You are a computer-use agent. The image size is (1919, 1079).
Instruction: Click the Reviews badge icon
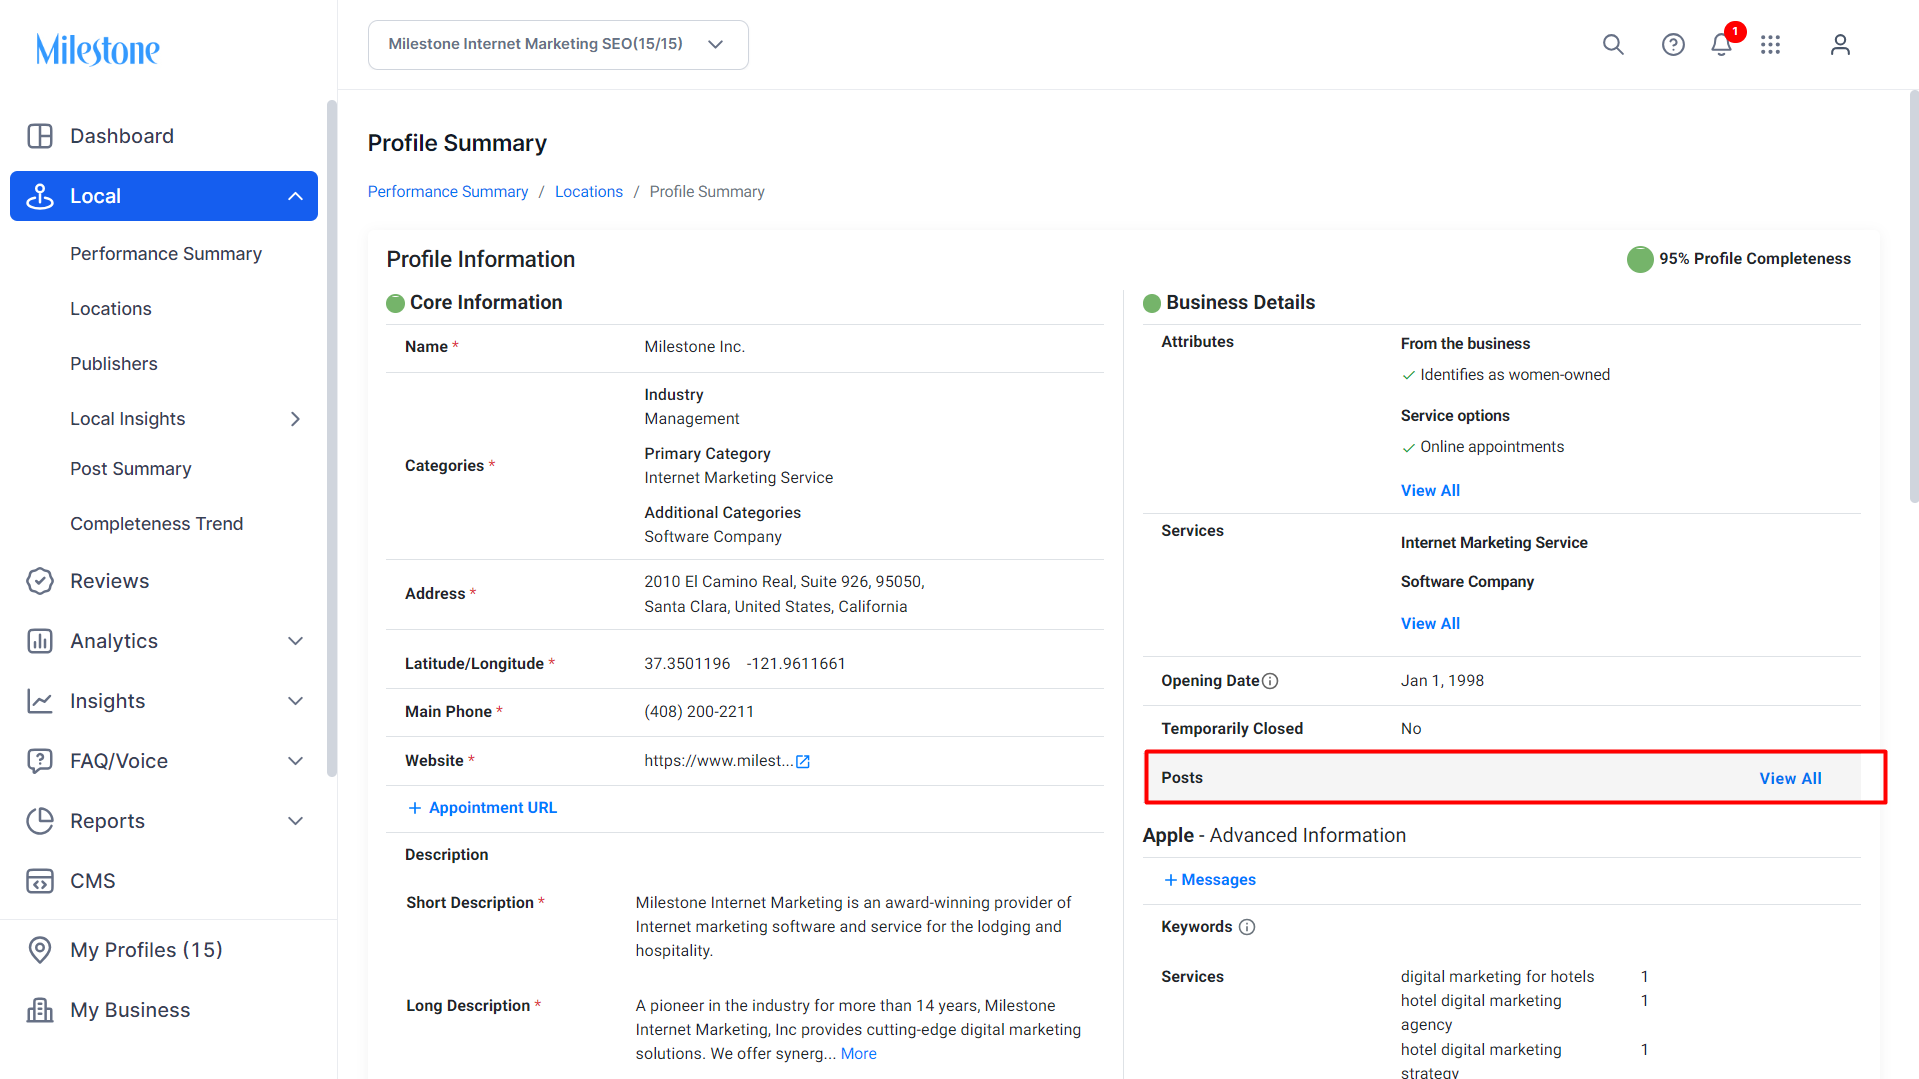[40, 581]
